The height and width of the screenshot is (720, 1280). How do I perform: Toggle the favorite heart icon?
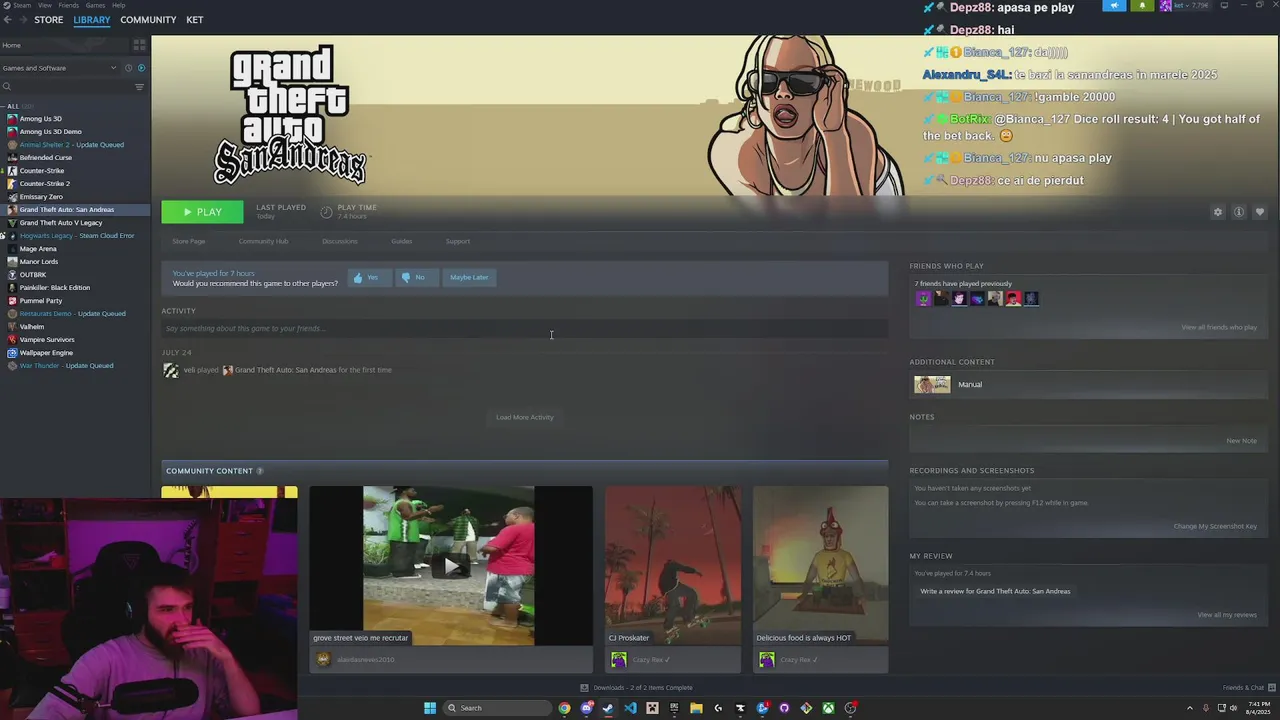point(1259,212)
